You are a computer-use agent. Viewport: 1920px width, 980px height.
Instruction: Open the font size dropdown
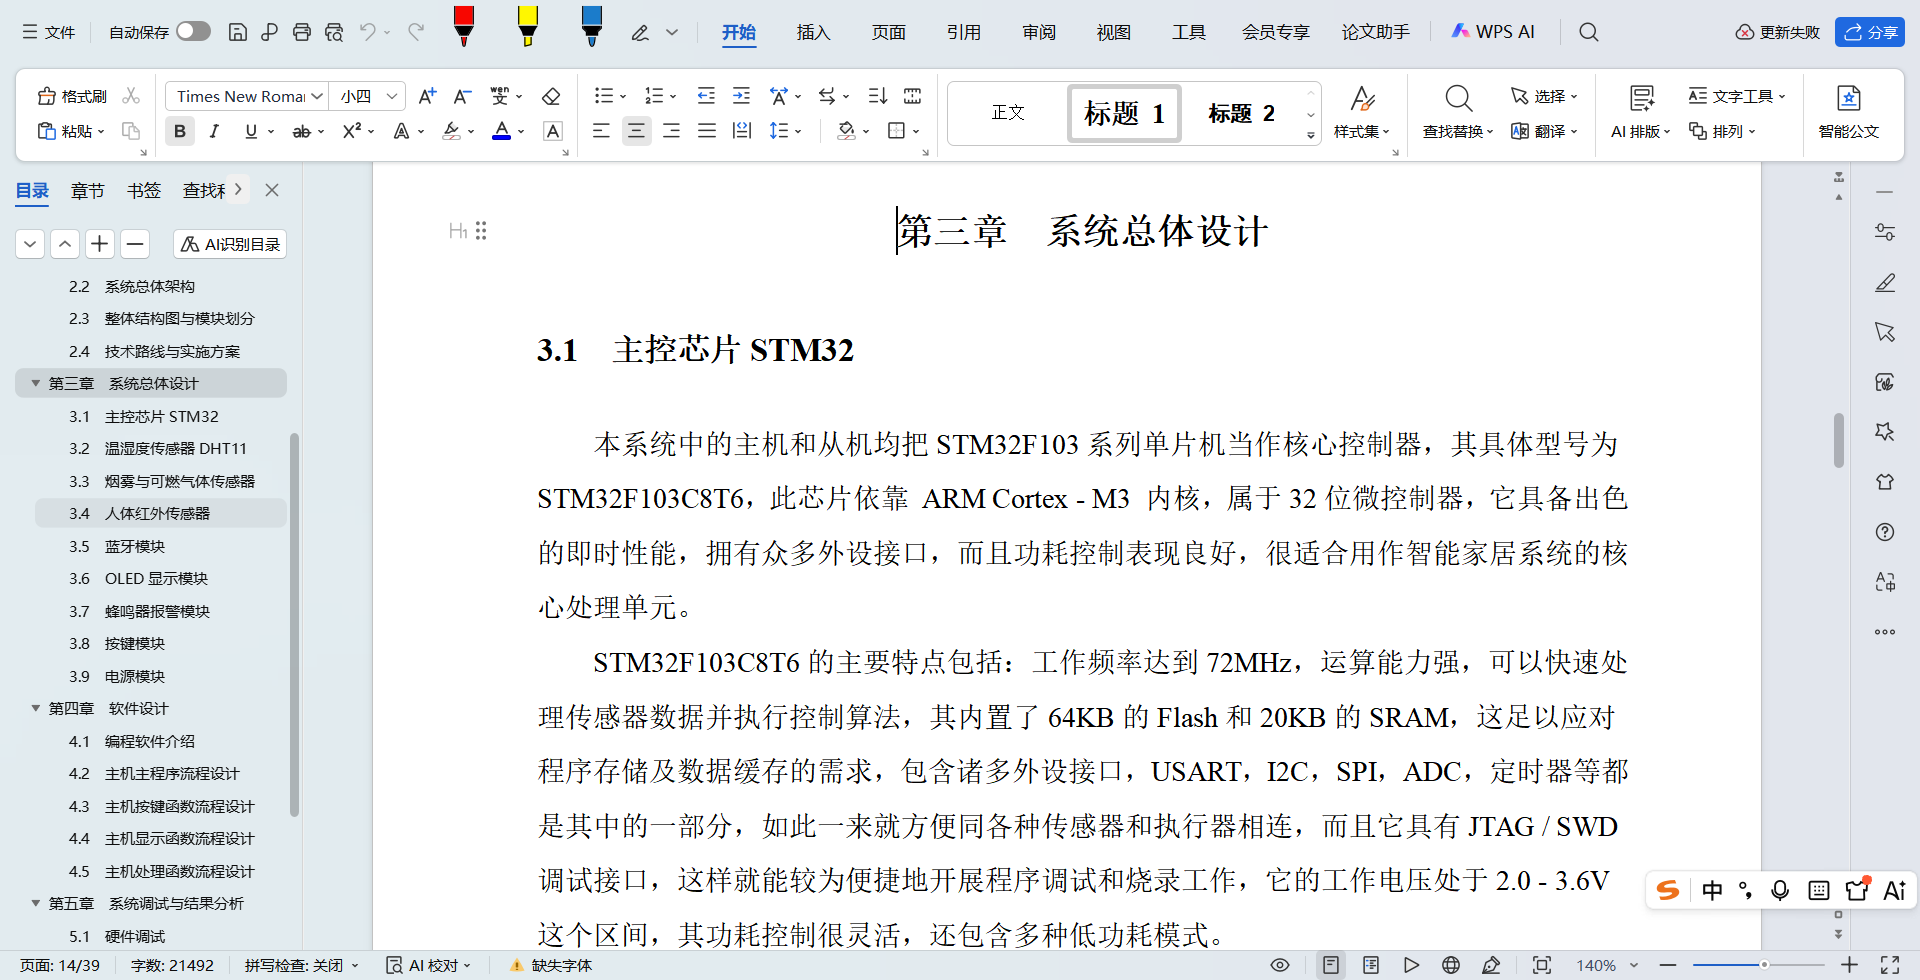(x=392, y=96)
